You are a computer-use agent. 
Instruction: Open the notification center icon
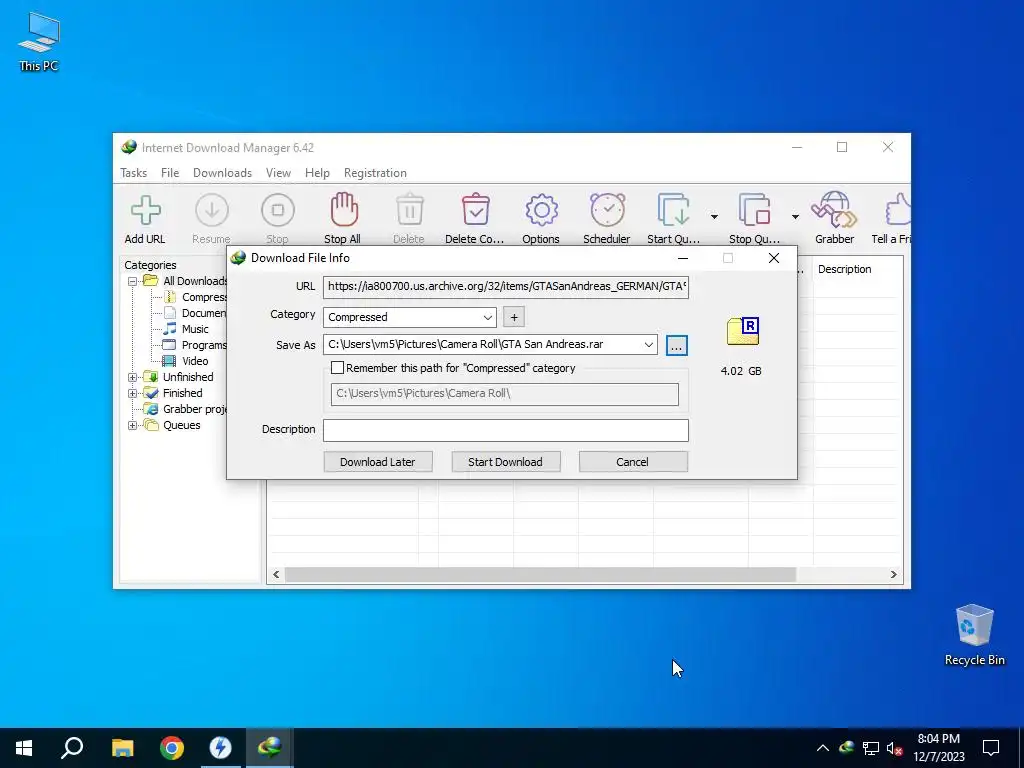click(x=991, y=748)
